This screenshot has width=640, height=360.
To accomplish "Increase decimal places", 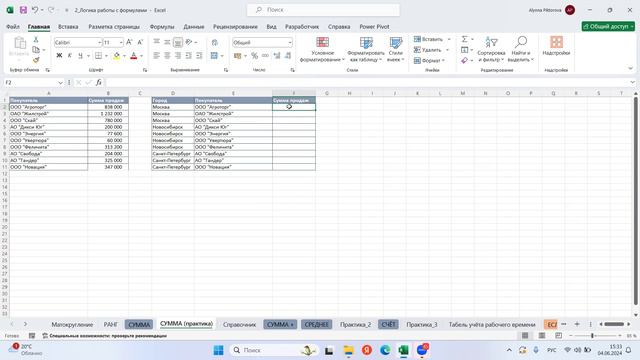I will point(277,56).
